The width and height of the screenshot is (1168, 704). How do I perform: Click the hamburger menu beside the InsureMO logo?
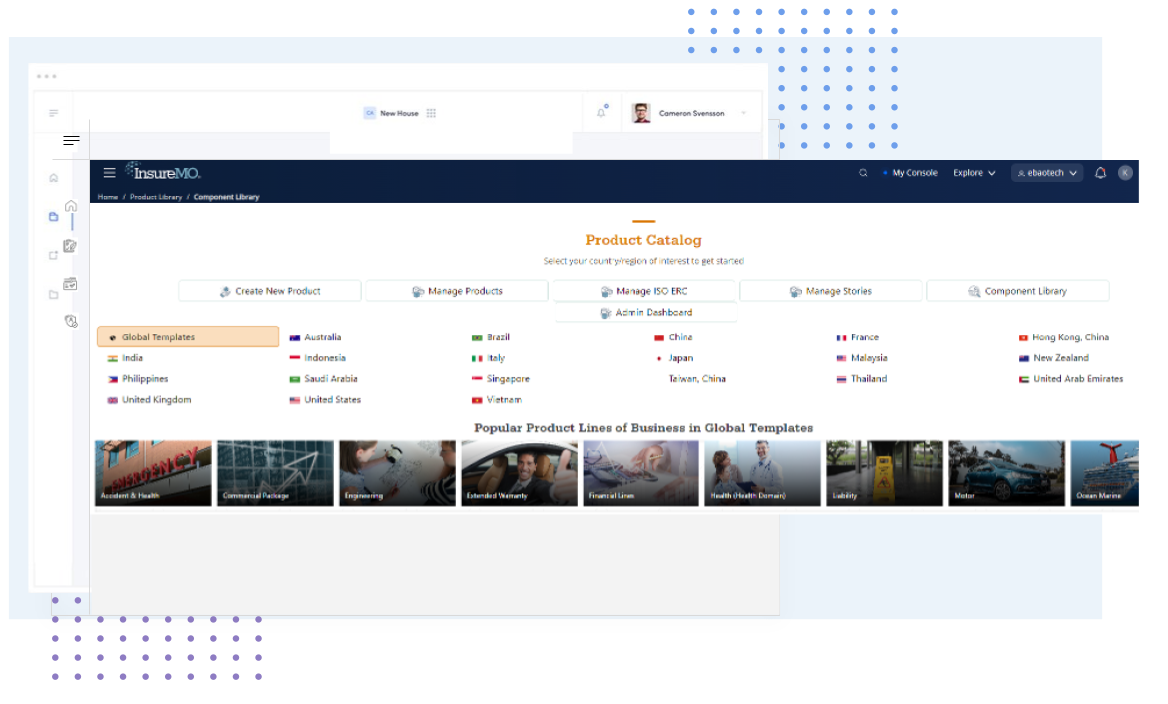tap(109, 172)
